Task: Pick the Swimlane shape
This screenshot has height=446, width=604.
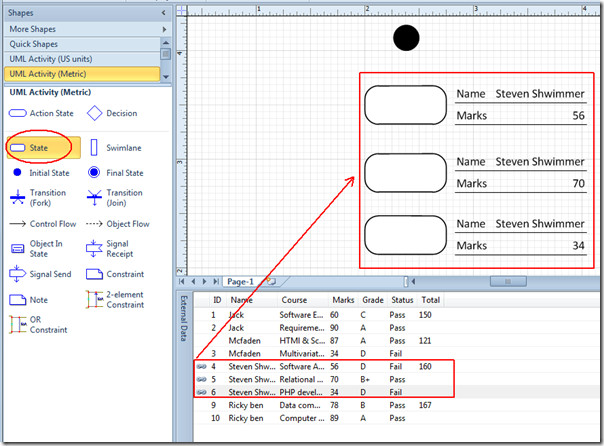Action: (x=116, y=148)
